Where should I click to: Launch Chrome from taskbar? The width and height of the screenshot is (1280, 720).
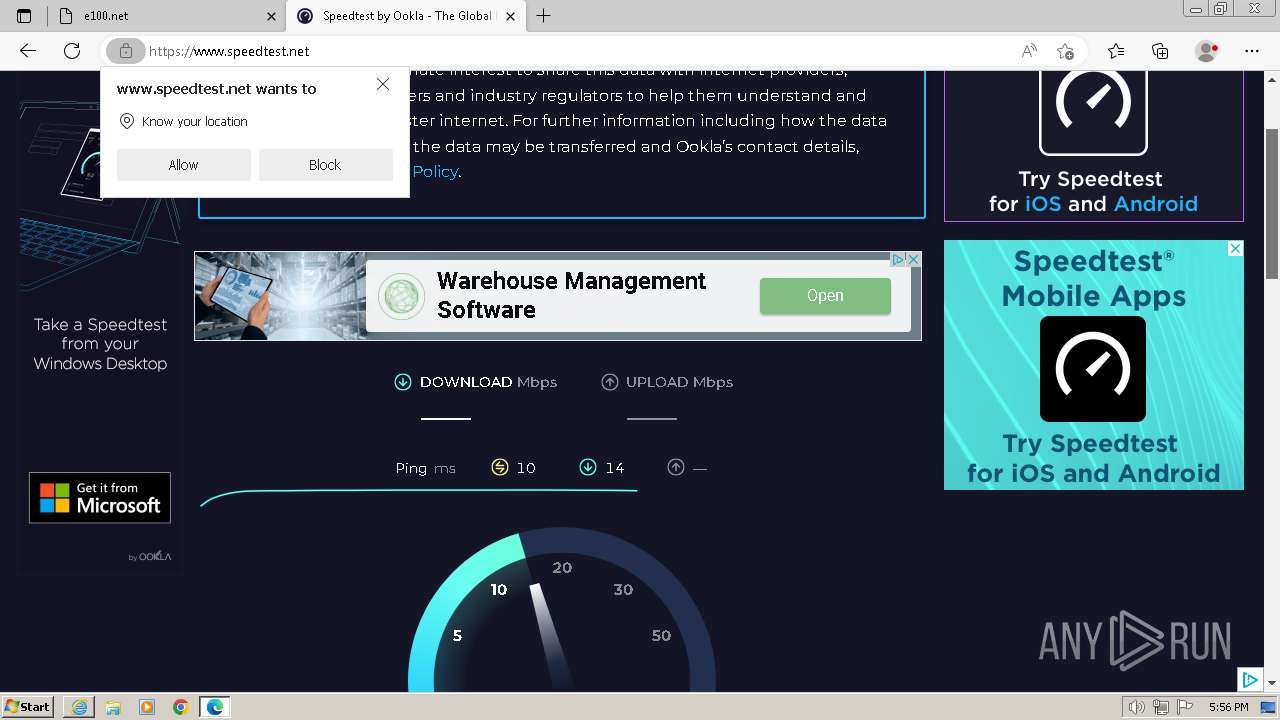[x=180, y=707]
